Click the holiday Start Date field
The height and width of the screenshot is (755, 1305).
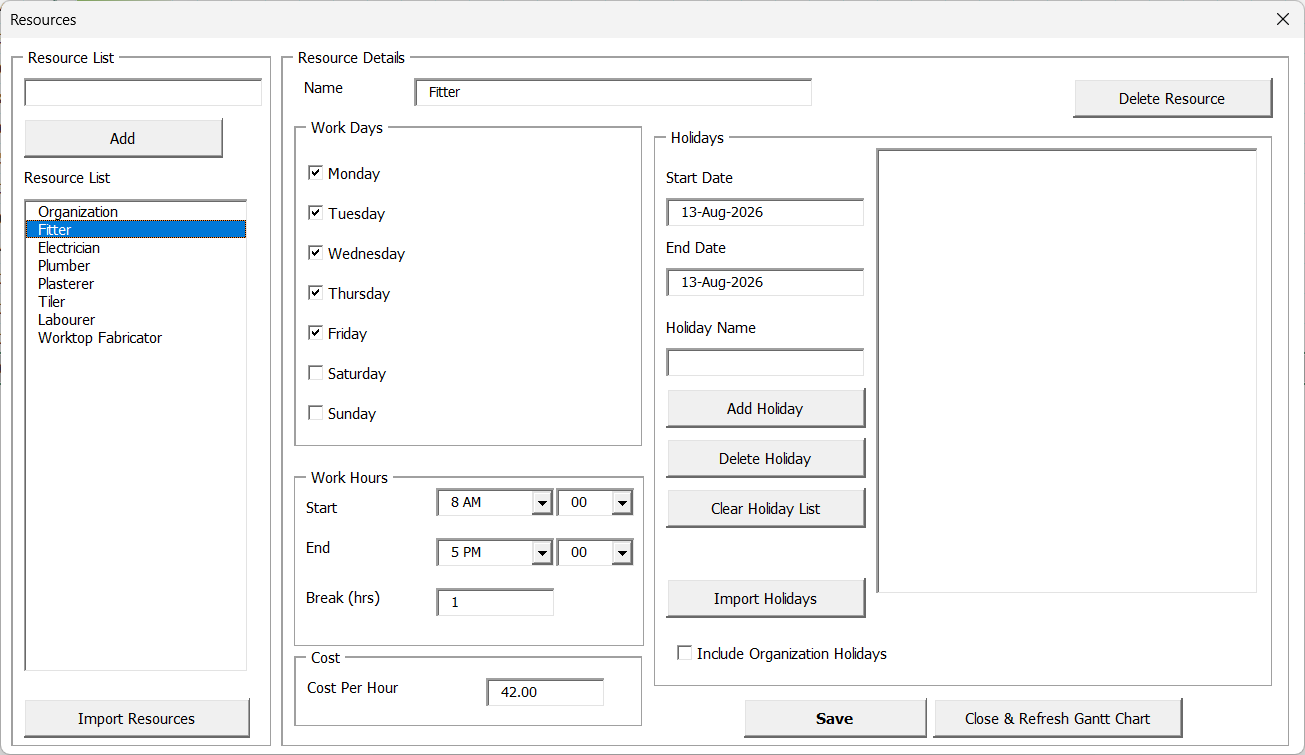tap(765, 212)
